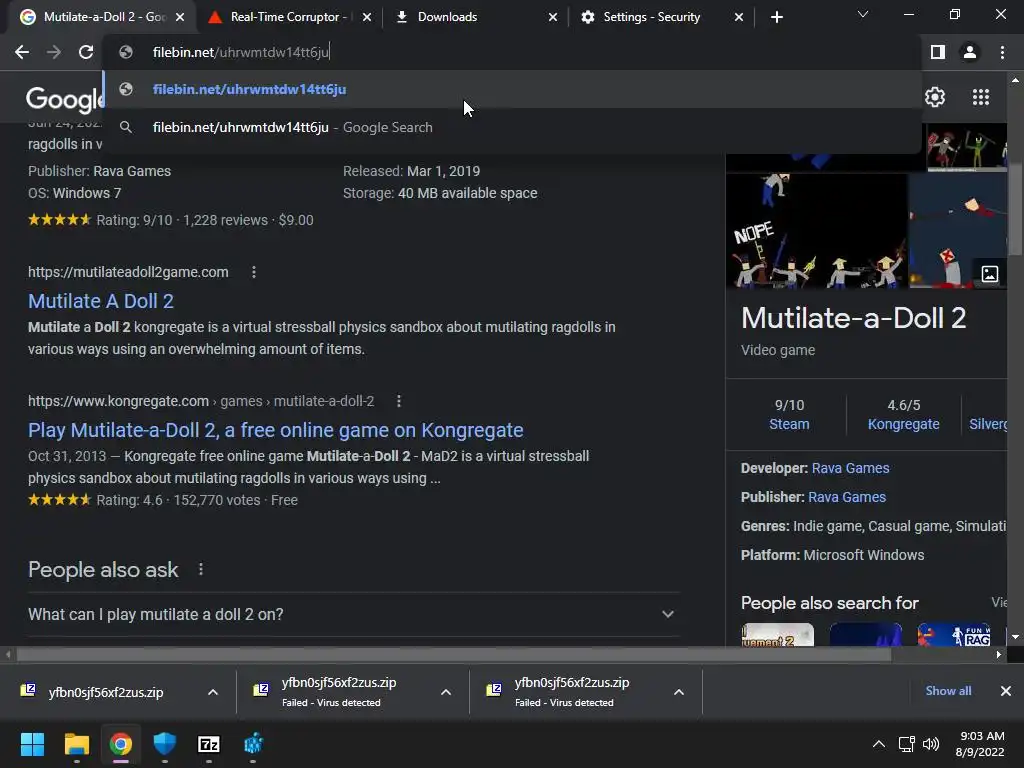Viewport: 1024px width, 768px height.
Task: Expand options for first yfbn0sjf56xf2zus.zip download
Action: click(213, 692)
